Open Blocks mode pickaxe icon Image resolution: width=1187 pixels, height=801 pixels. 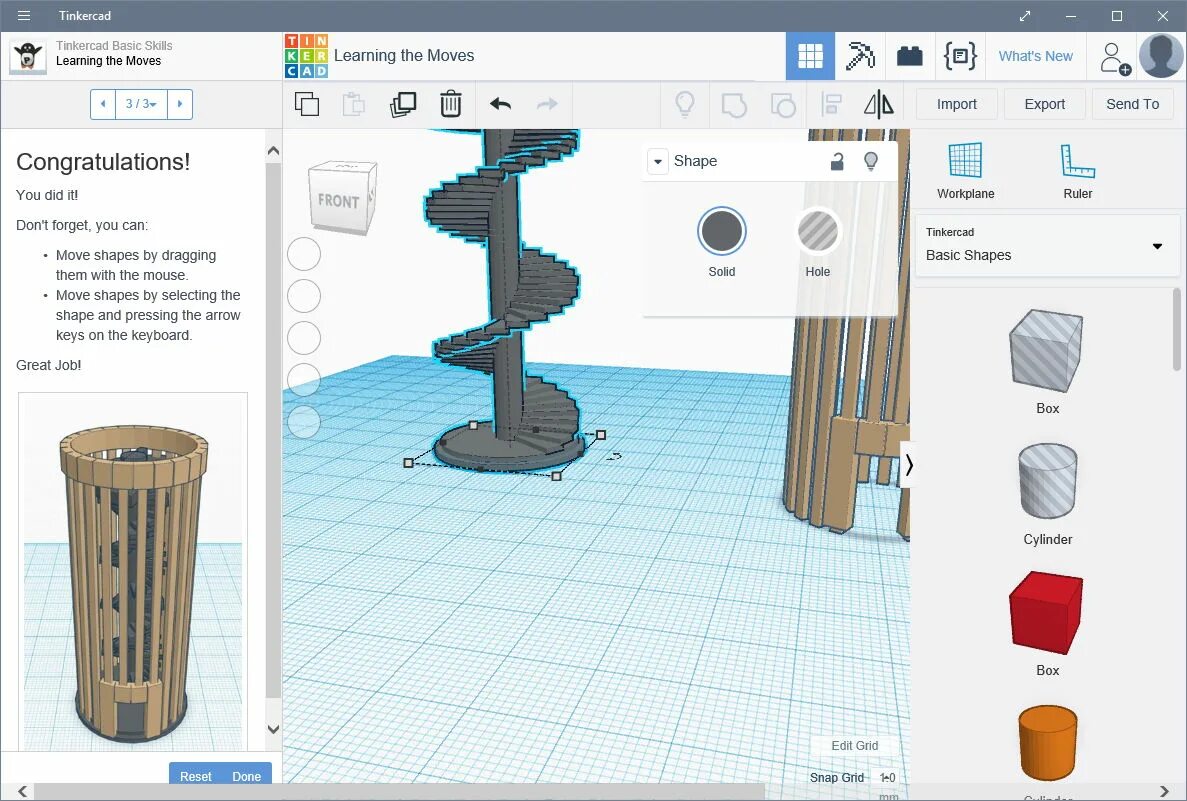coord(860,56)
